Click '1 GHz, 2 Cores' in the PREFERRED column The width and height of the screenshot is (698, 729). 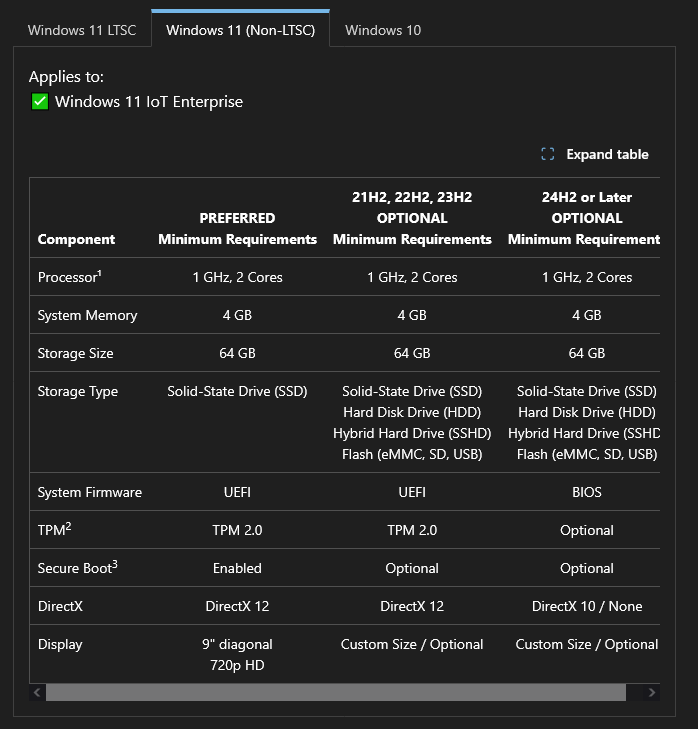tap(237, 278)
